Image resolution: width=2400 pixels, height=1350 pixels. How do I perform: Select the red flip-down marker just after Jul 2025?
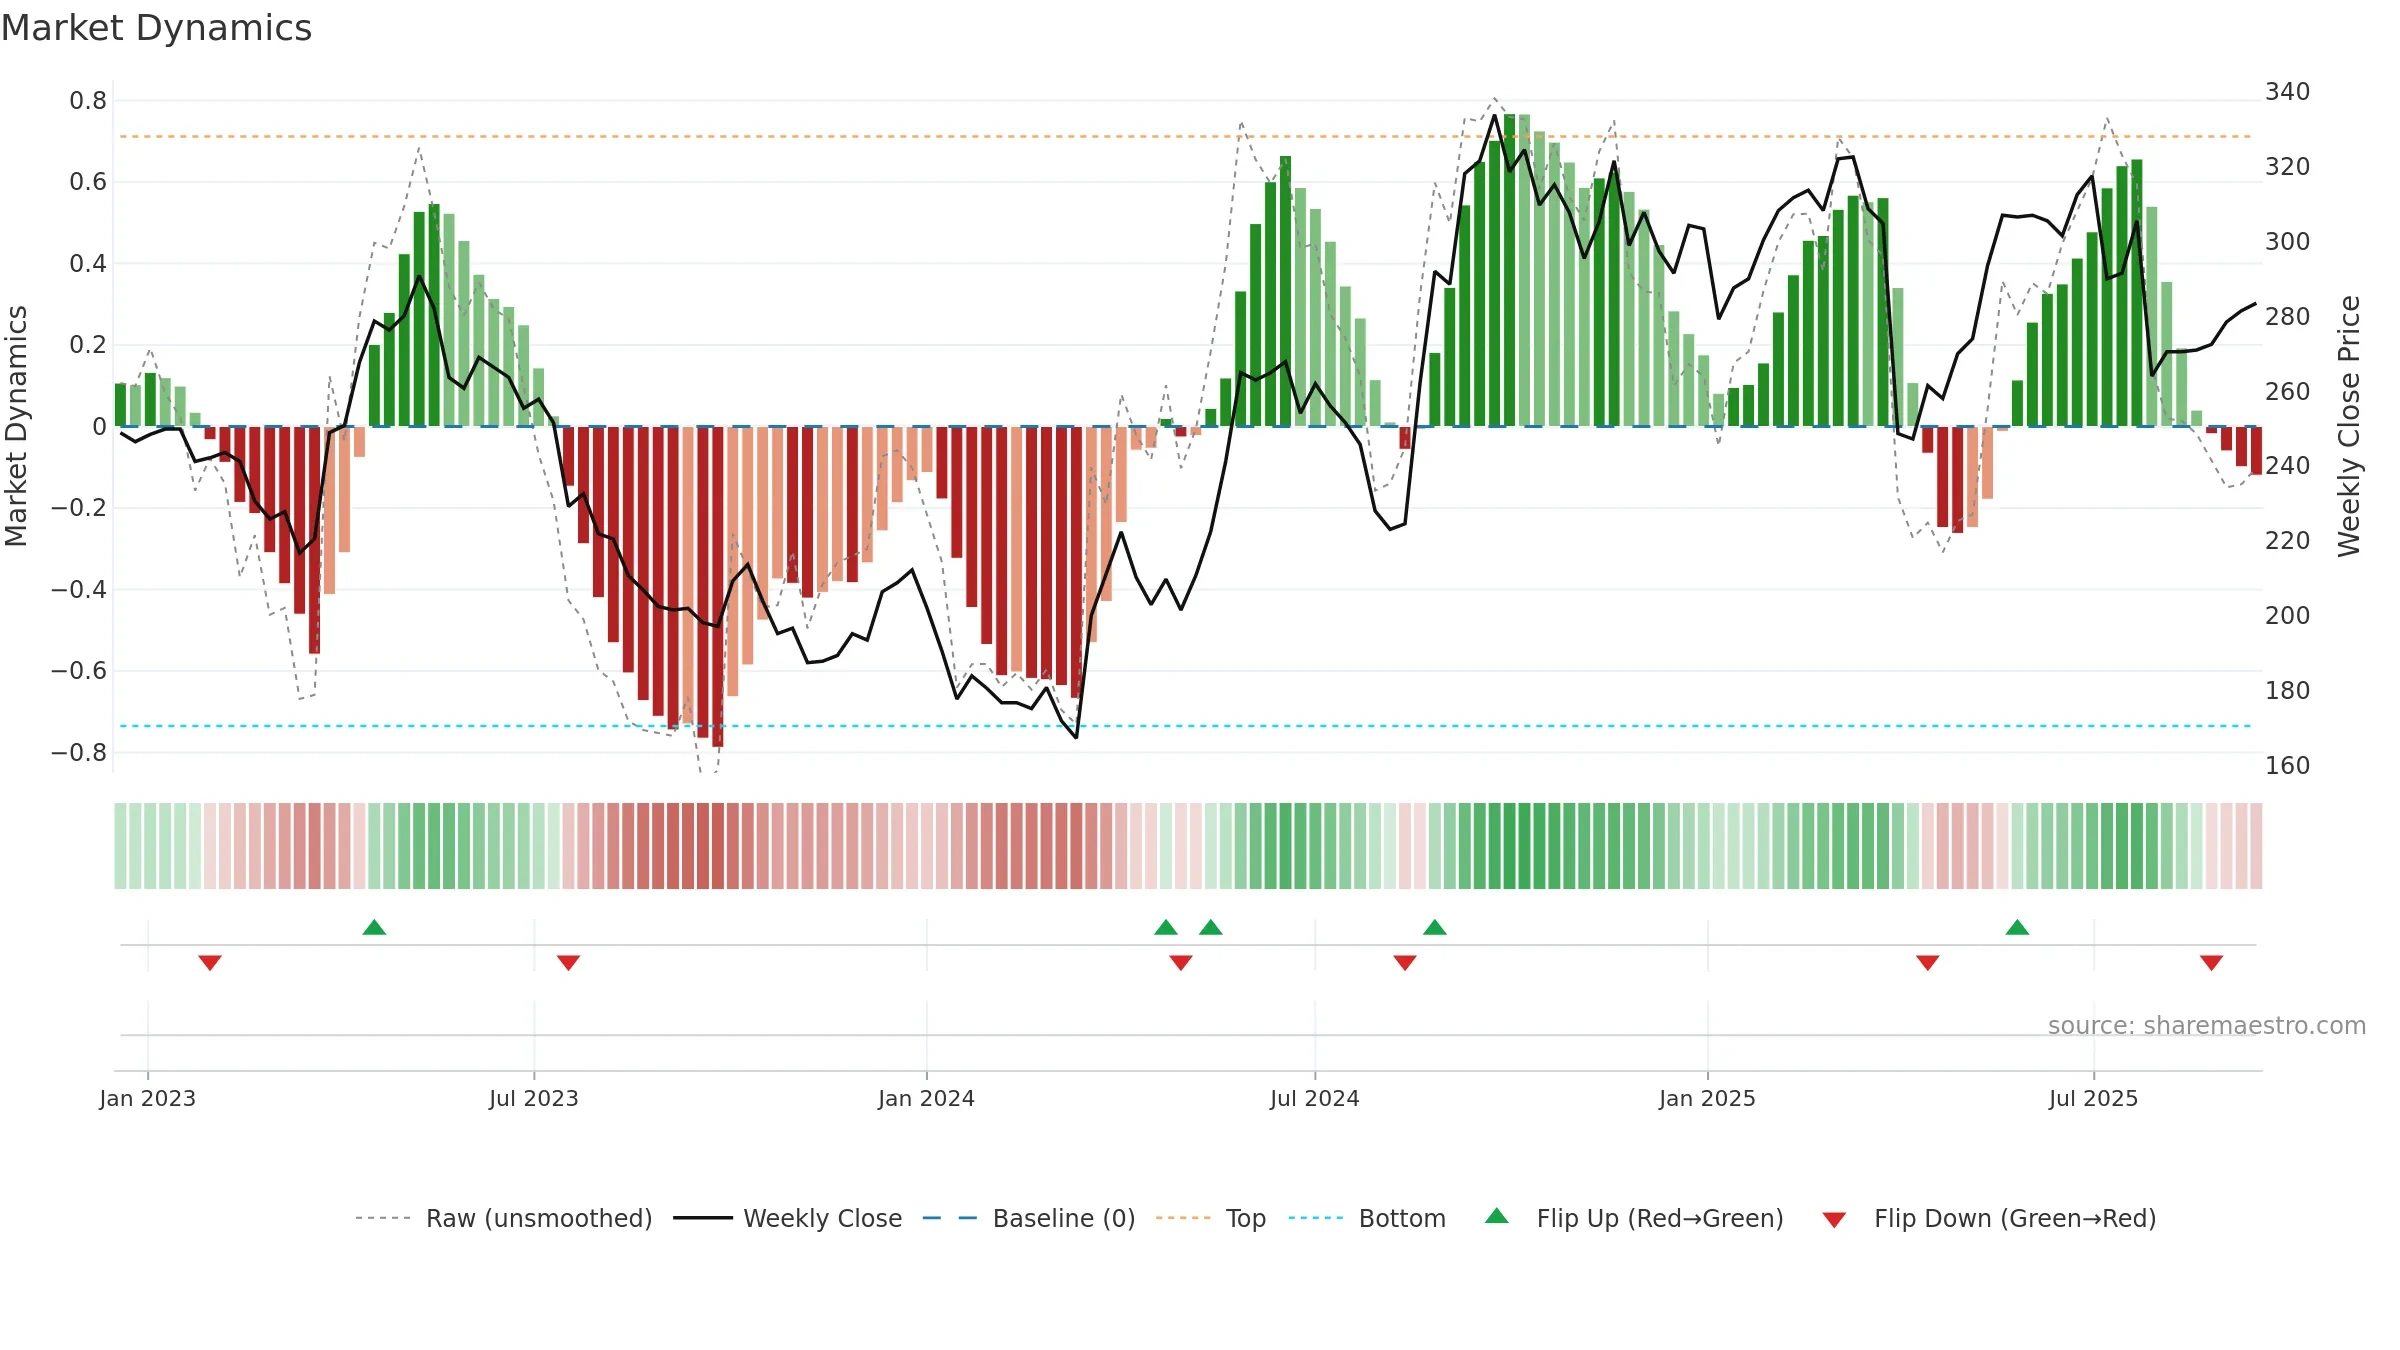pyautogui.click(x=2211, y=962)
